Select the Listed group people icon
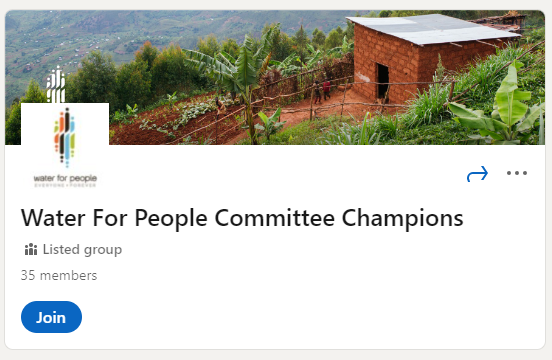 (31, 249)
